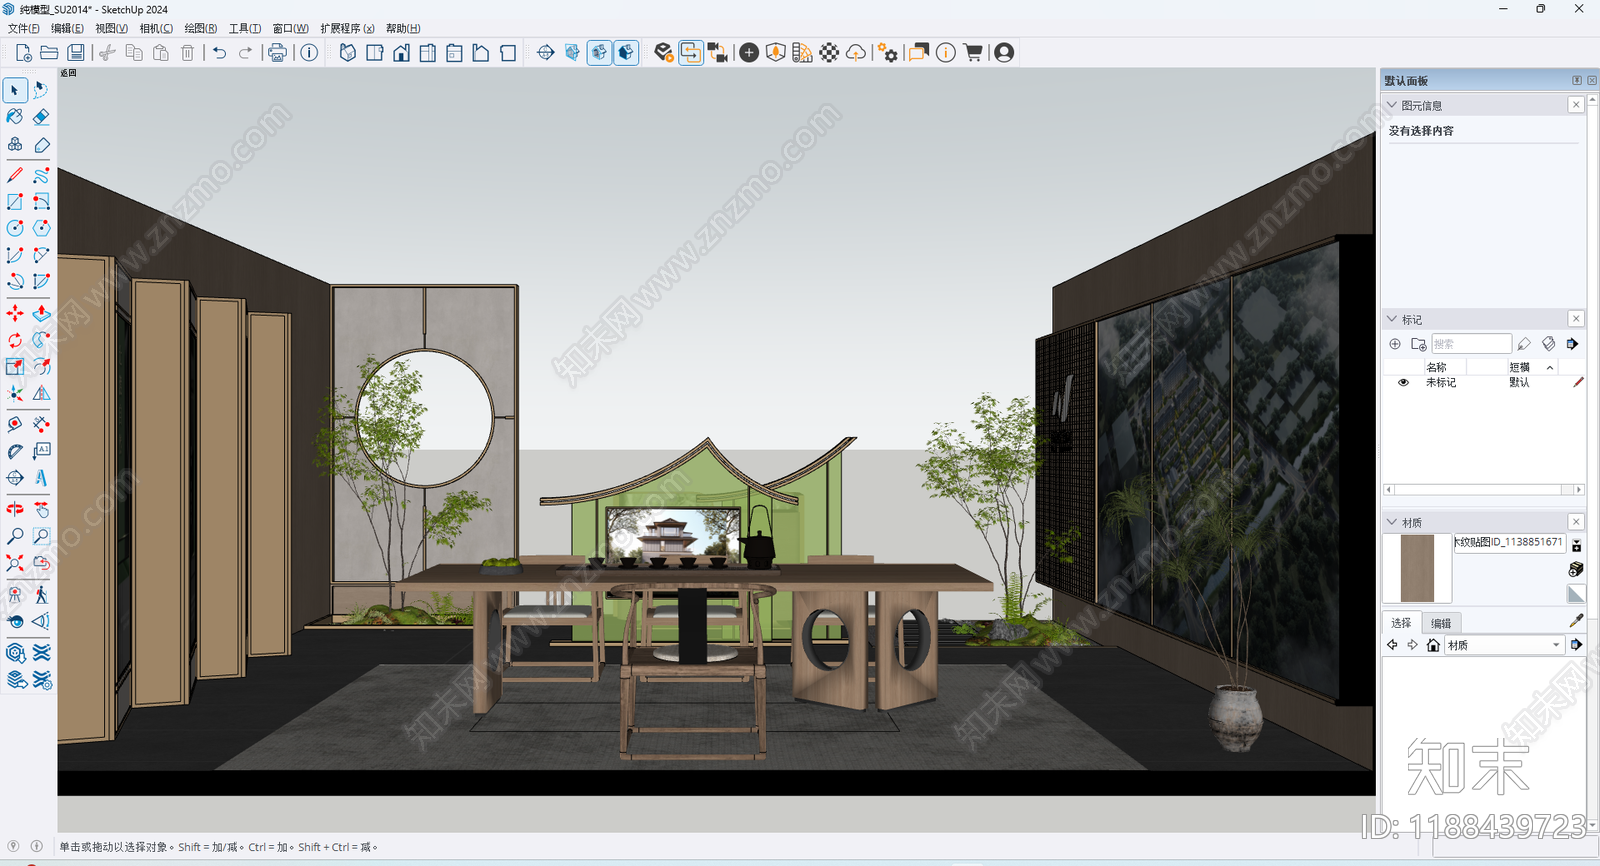Collapse the 材质 materials section
This screenshot has width=1600, height=866.
[1392, 522]
